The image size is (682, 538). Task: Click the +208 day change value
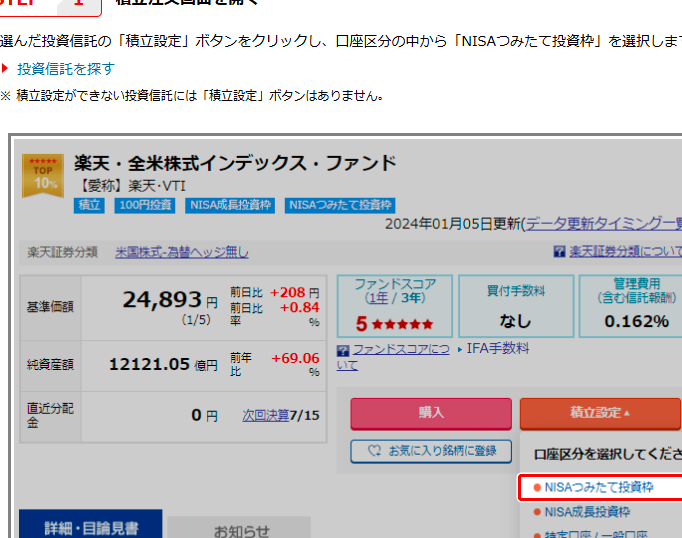(288, 292)
